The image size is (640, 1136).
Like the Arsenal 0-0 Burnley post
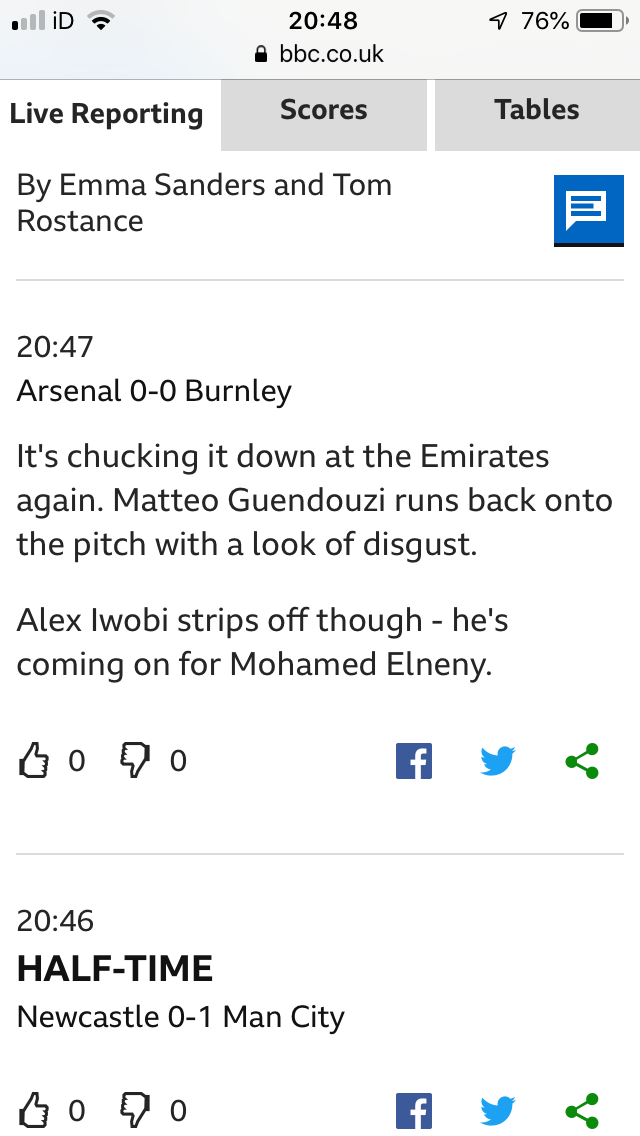click(x=34, y=761)
